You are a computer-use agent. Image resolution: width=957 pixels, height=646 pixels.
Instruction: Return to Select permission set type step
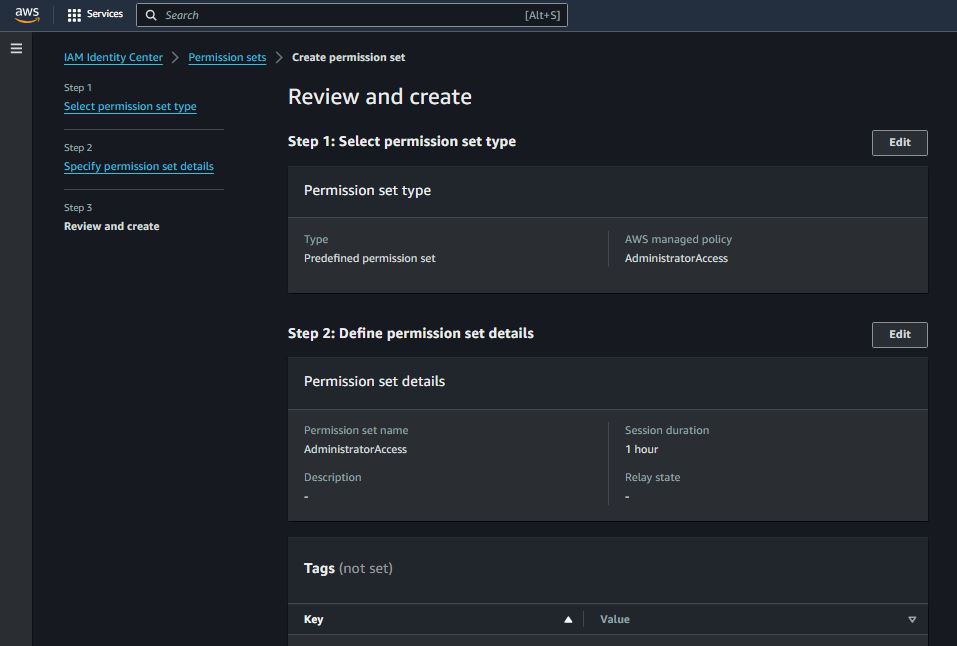point(130,107)
